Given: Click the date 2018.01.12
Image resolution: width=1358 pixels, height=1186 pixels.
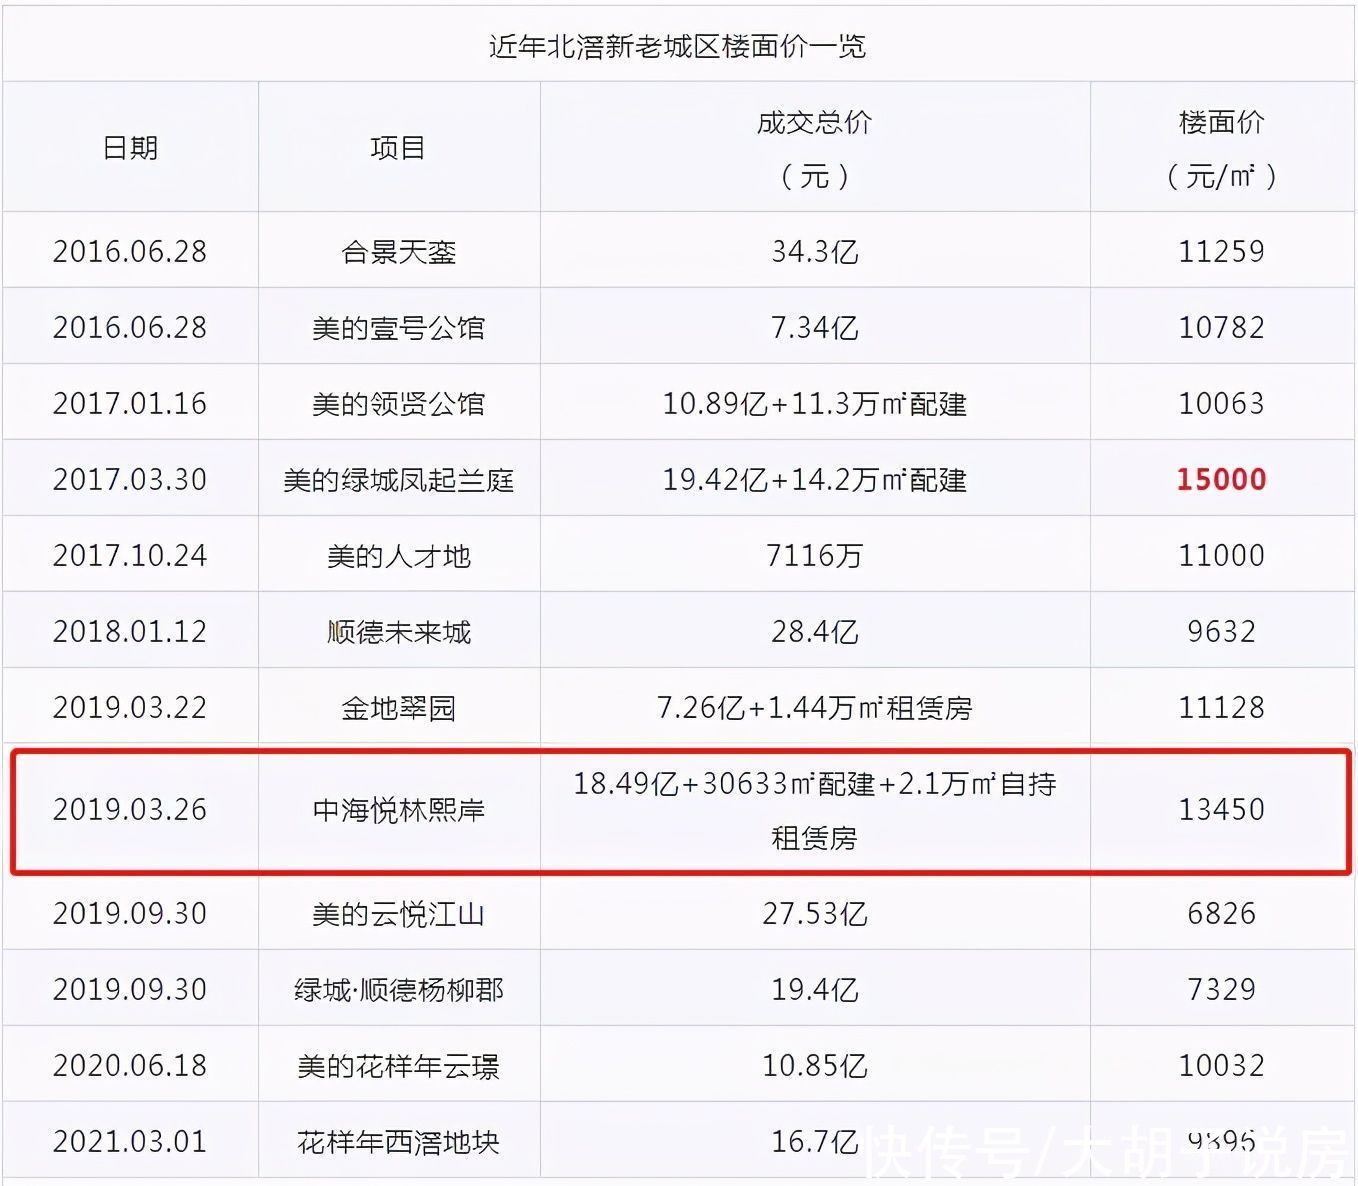Looking at the screenshot, I should coord(130,632).
